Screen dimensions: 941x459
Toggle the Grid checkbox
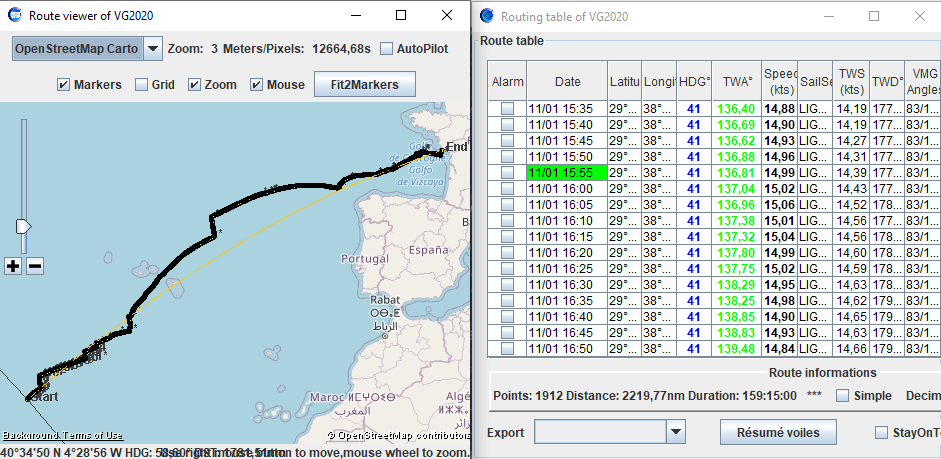coord(141,85)
